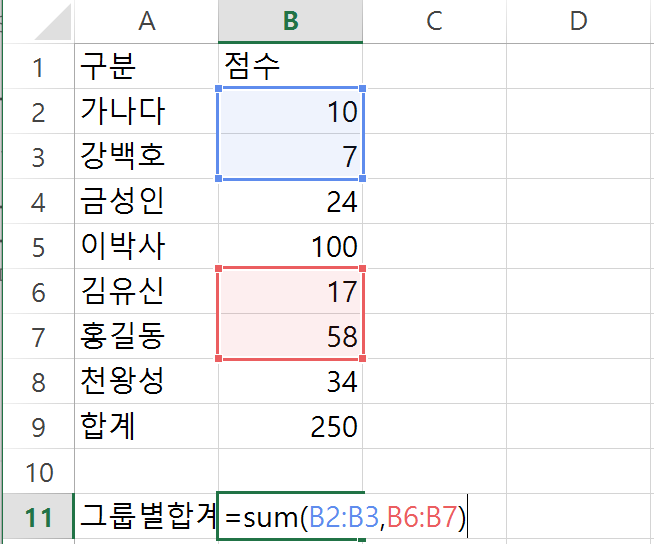Click the 점수 header cell

tap(291, 67)
